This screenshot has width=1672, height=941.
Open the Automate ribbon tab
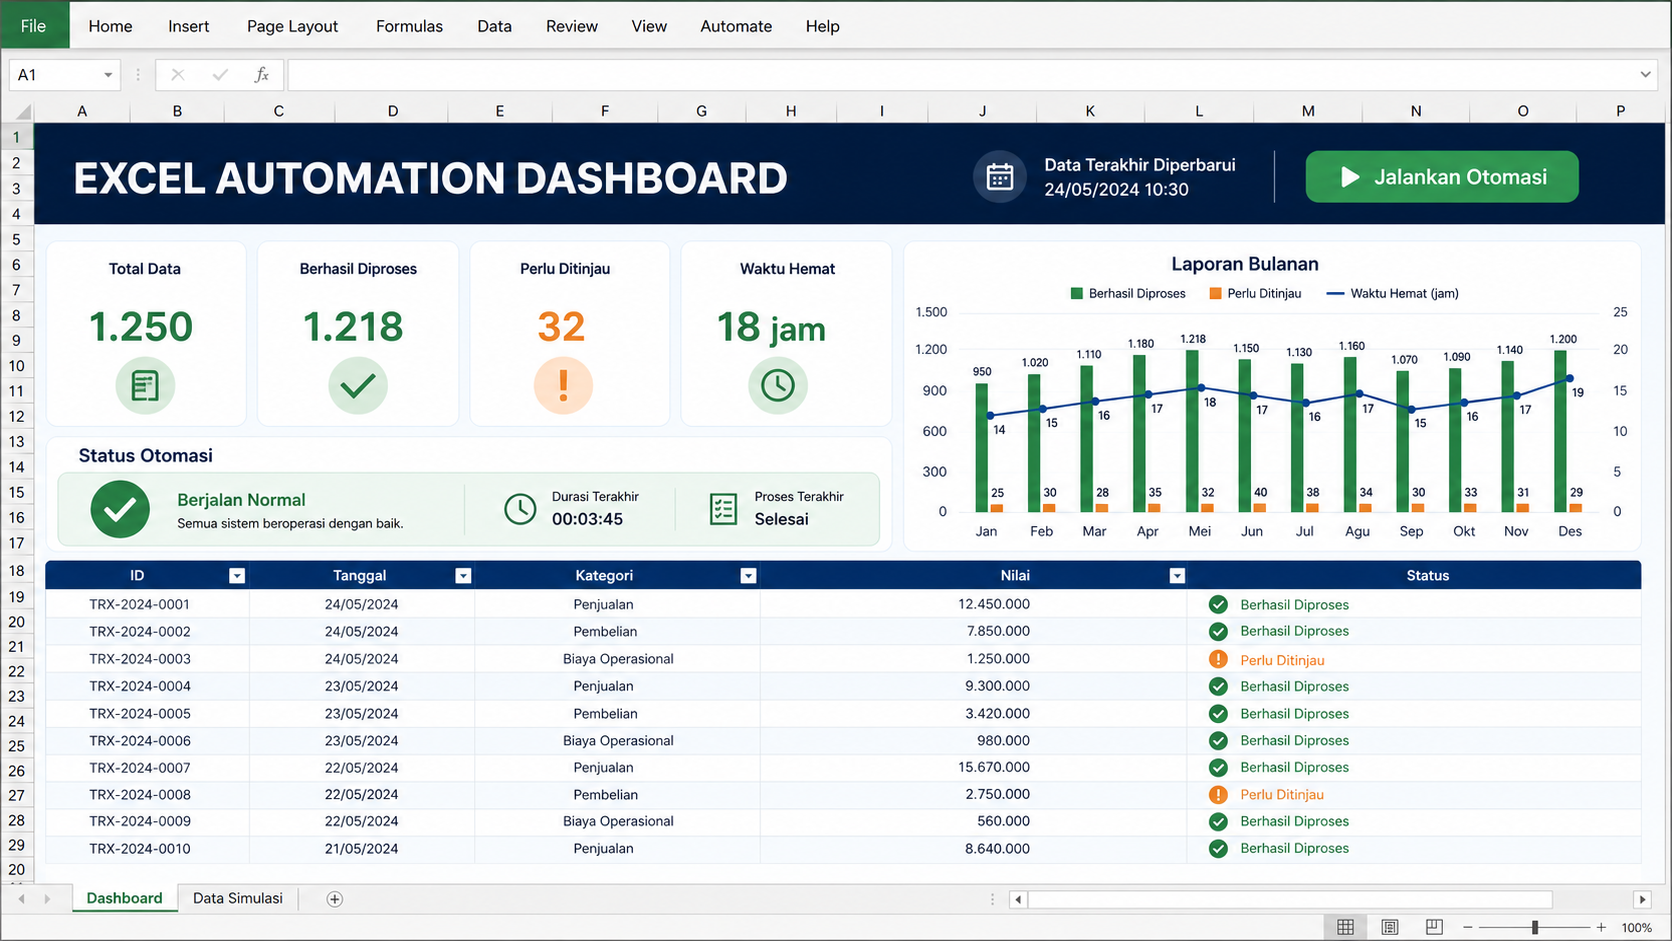tap(736, 26)
